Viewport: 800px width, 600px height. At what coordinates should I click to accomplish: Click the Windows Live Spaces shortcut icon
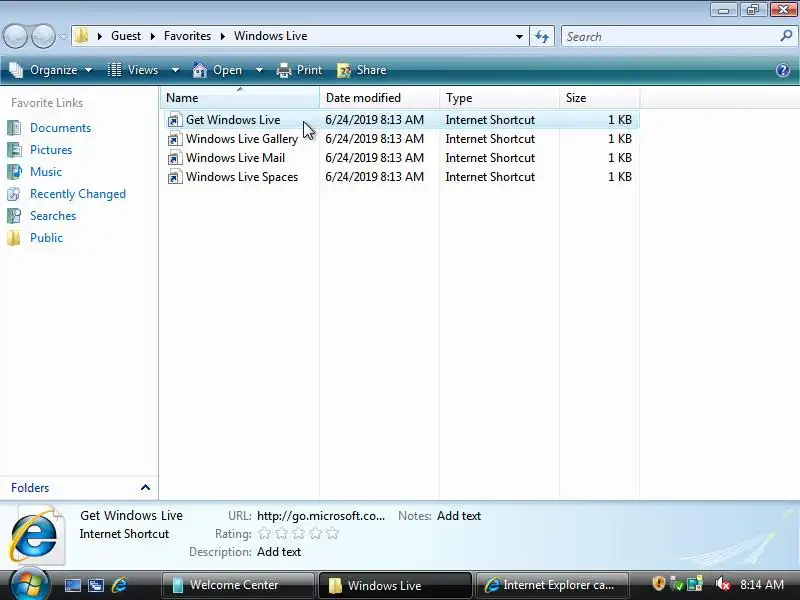tap(174, 177)
